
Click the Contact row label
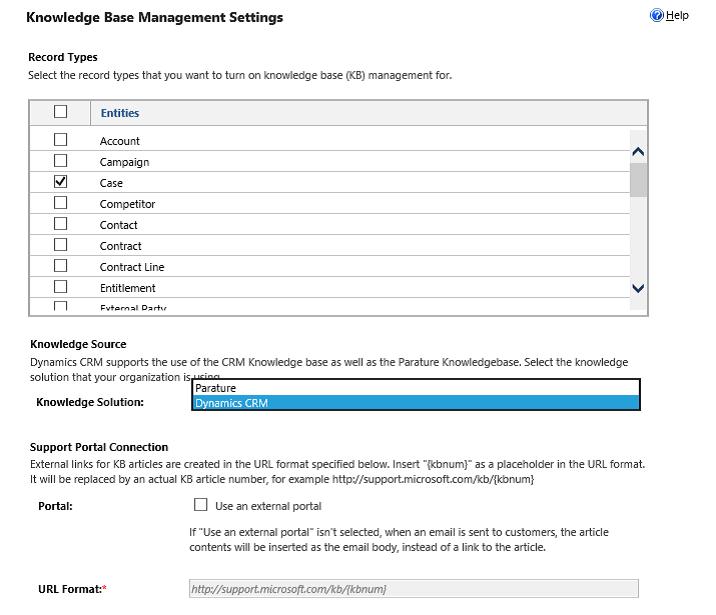pos(118,225)
